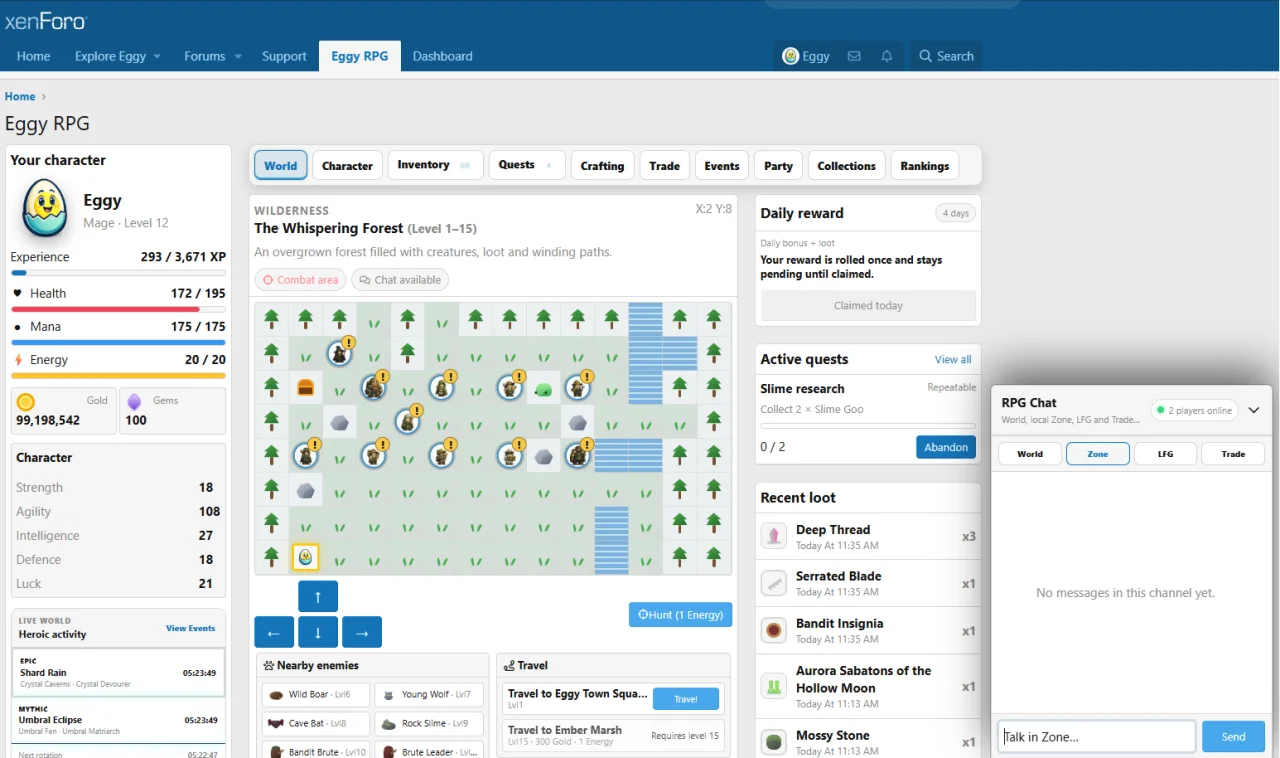The width and height of the screenshot is (1280, 758).
Task: Open Dashboard in the navigation bar
Action: tap(443, 56)
